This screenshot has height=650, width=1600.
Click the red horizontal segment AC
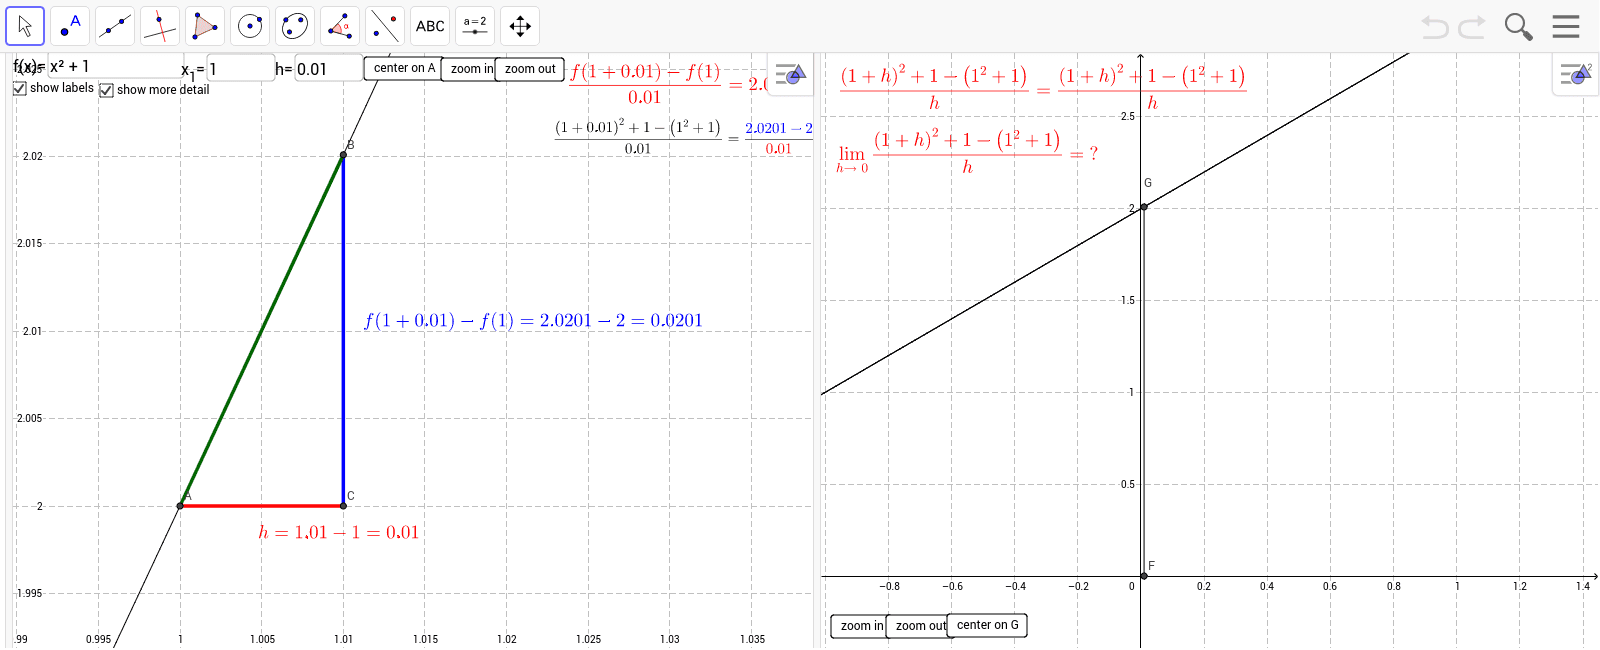(262, 506)
